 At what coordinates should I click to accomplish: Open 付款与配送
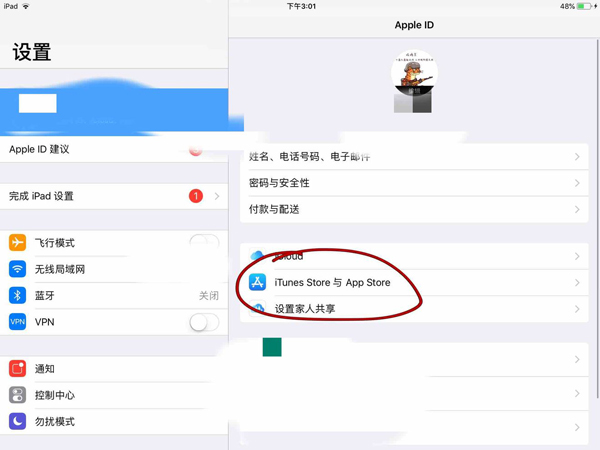click(x=414, y=209)
